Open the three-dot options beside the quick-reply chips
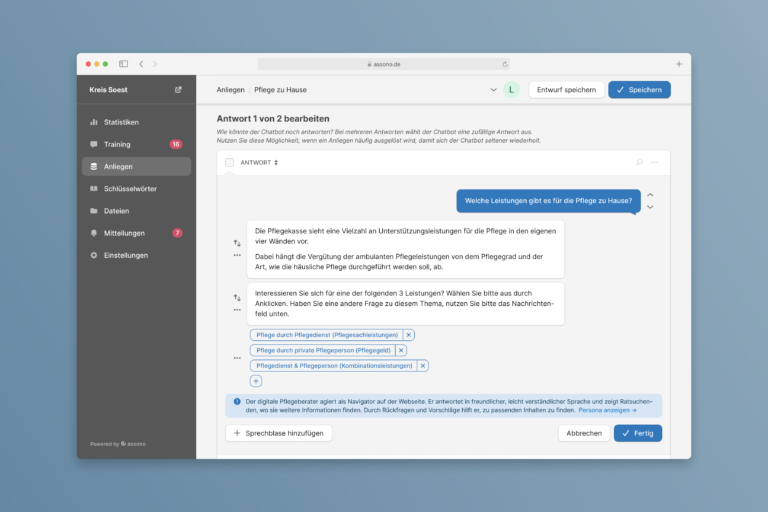 coord(237,358)
